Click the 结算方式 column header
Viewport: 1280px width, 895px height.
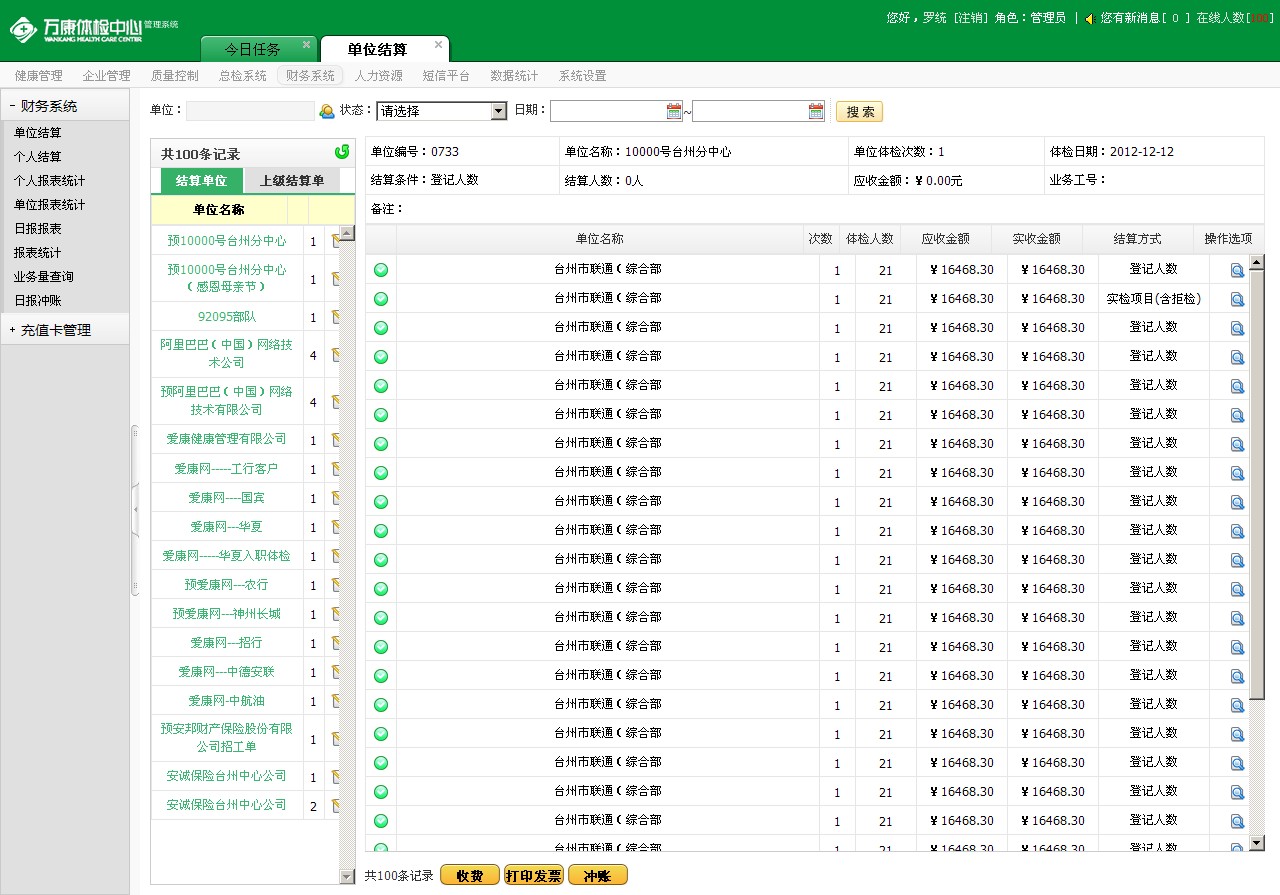pos(1137,239)
